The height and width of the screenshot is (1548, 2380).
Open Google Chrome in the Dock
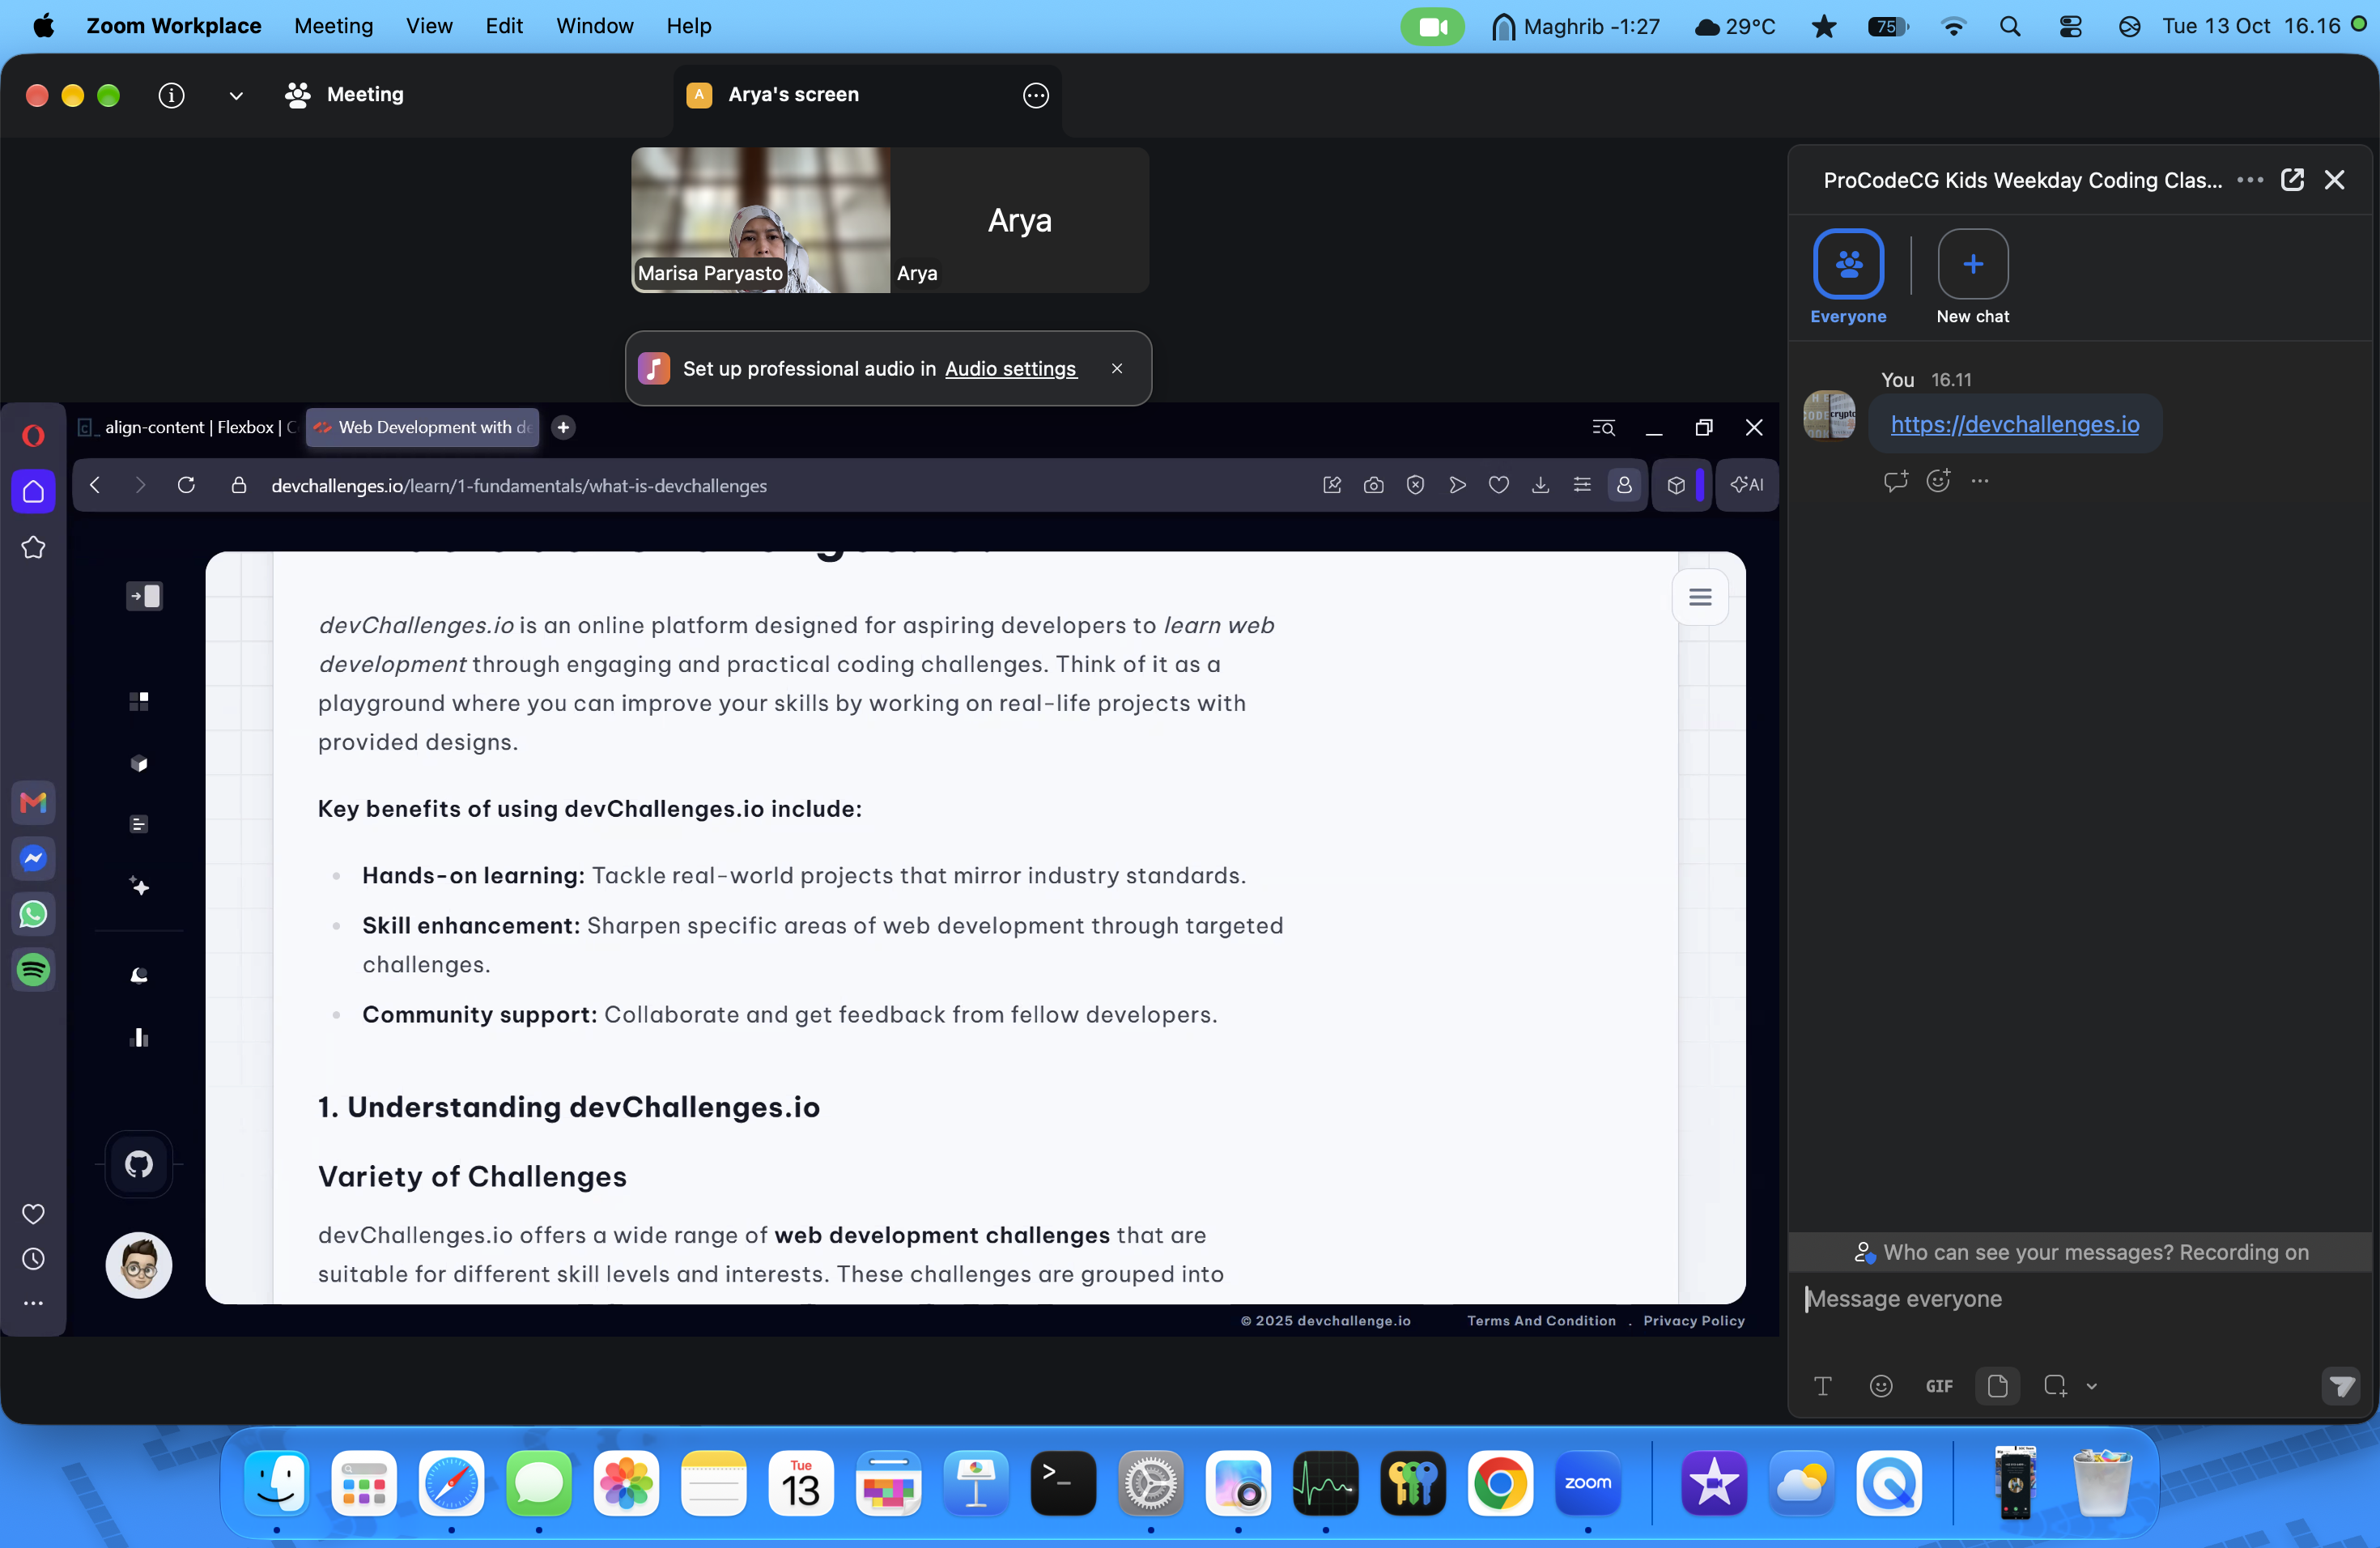pyautogui.click(x=1500, y=1483)
